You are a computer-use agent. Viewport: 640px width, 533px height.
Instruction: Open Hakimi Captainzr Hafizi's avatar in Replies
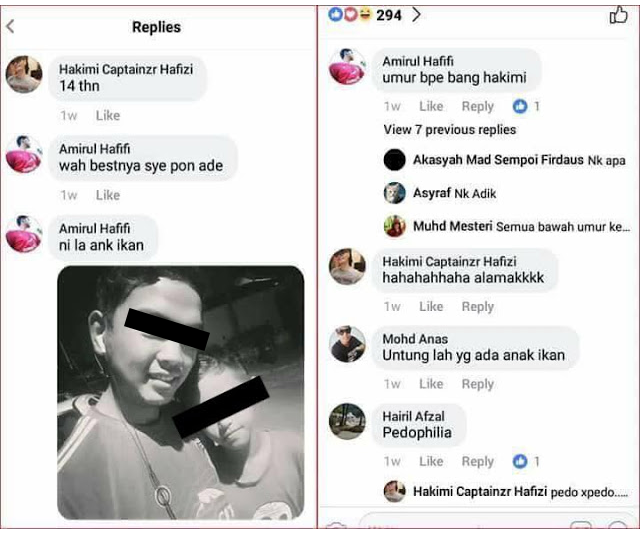click(24, 75)
